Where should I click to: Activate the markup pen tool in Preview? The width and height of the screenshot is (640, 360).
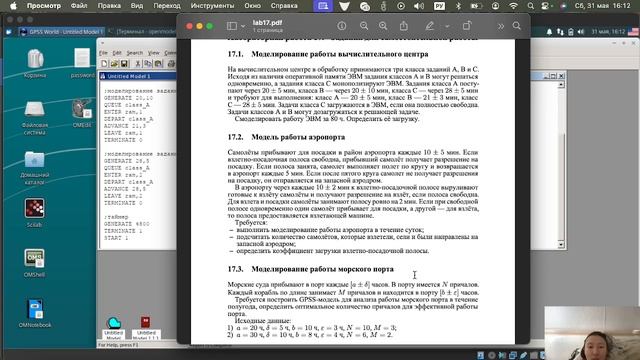(x=429, y=26)
